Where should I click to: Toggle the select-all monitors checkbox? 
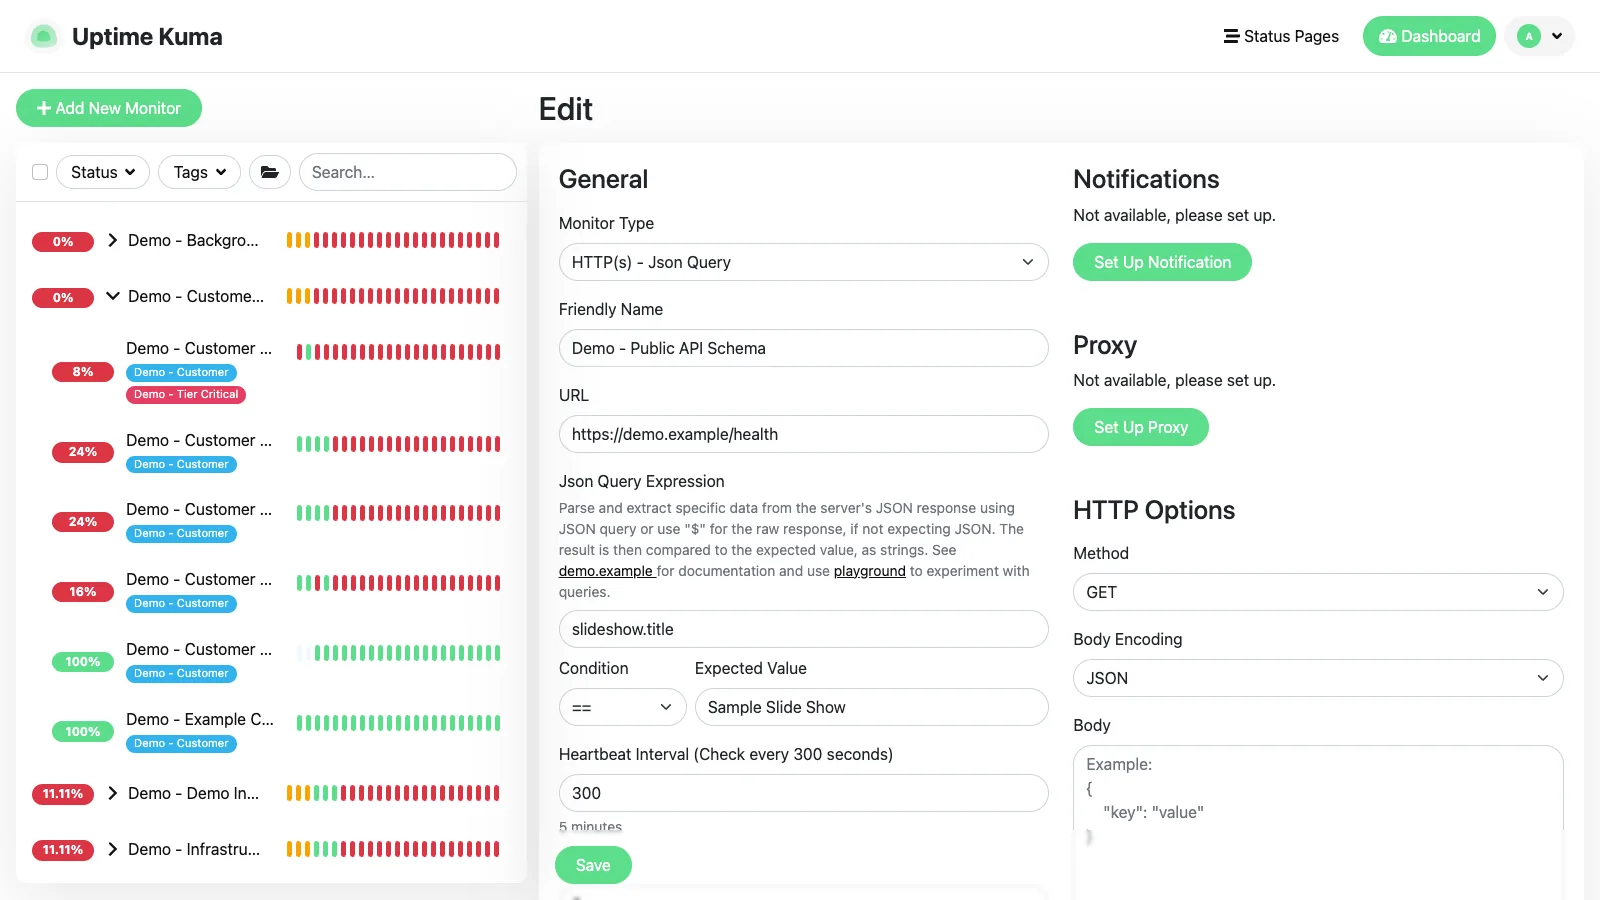(x=40, y=172)
